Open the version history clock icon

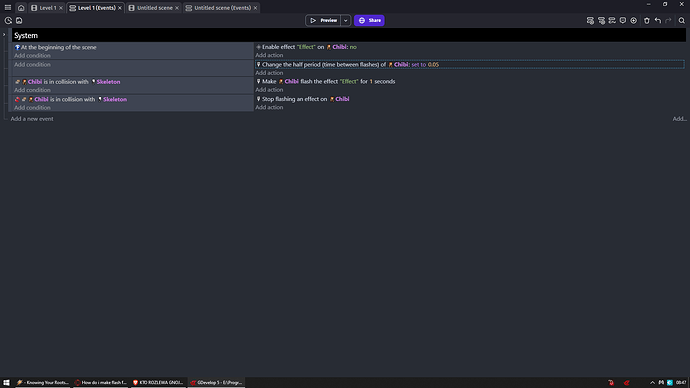point(8,20)
